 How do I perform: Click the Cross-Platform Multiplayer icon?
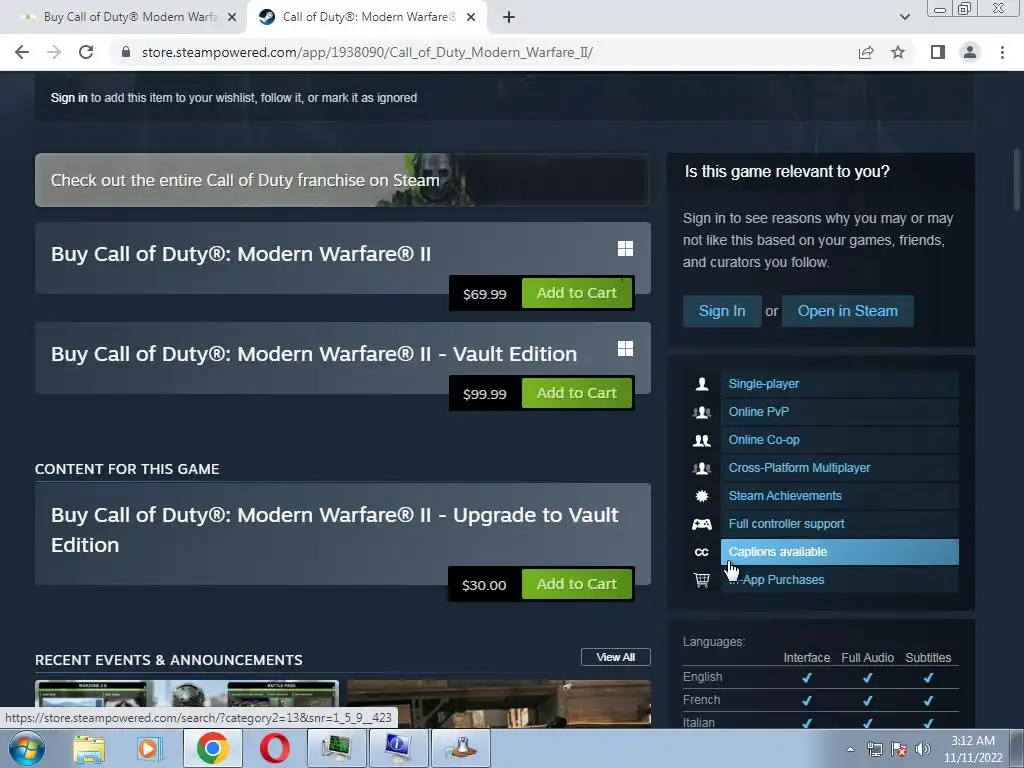click(701, 468)
